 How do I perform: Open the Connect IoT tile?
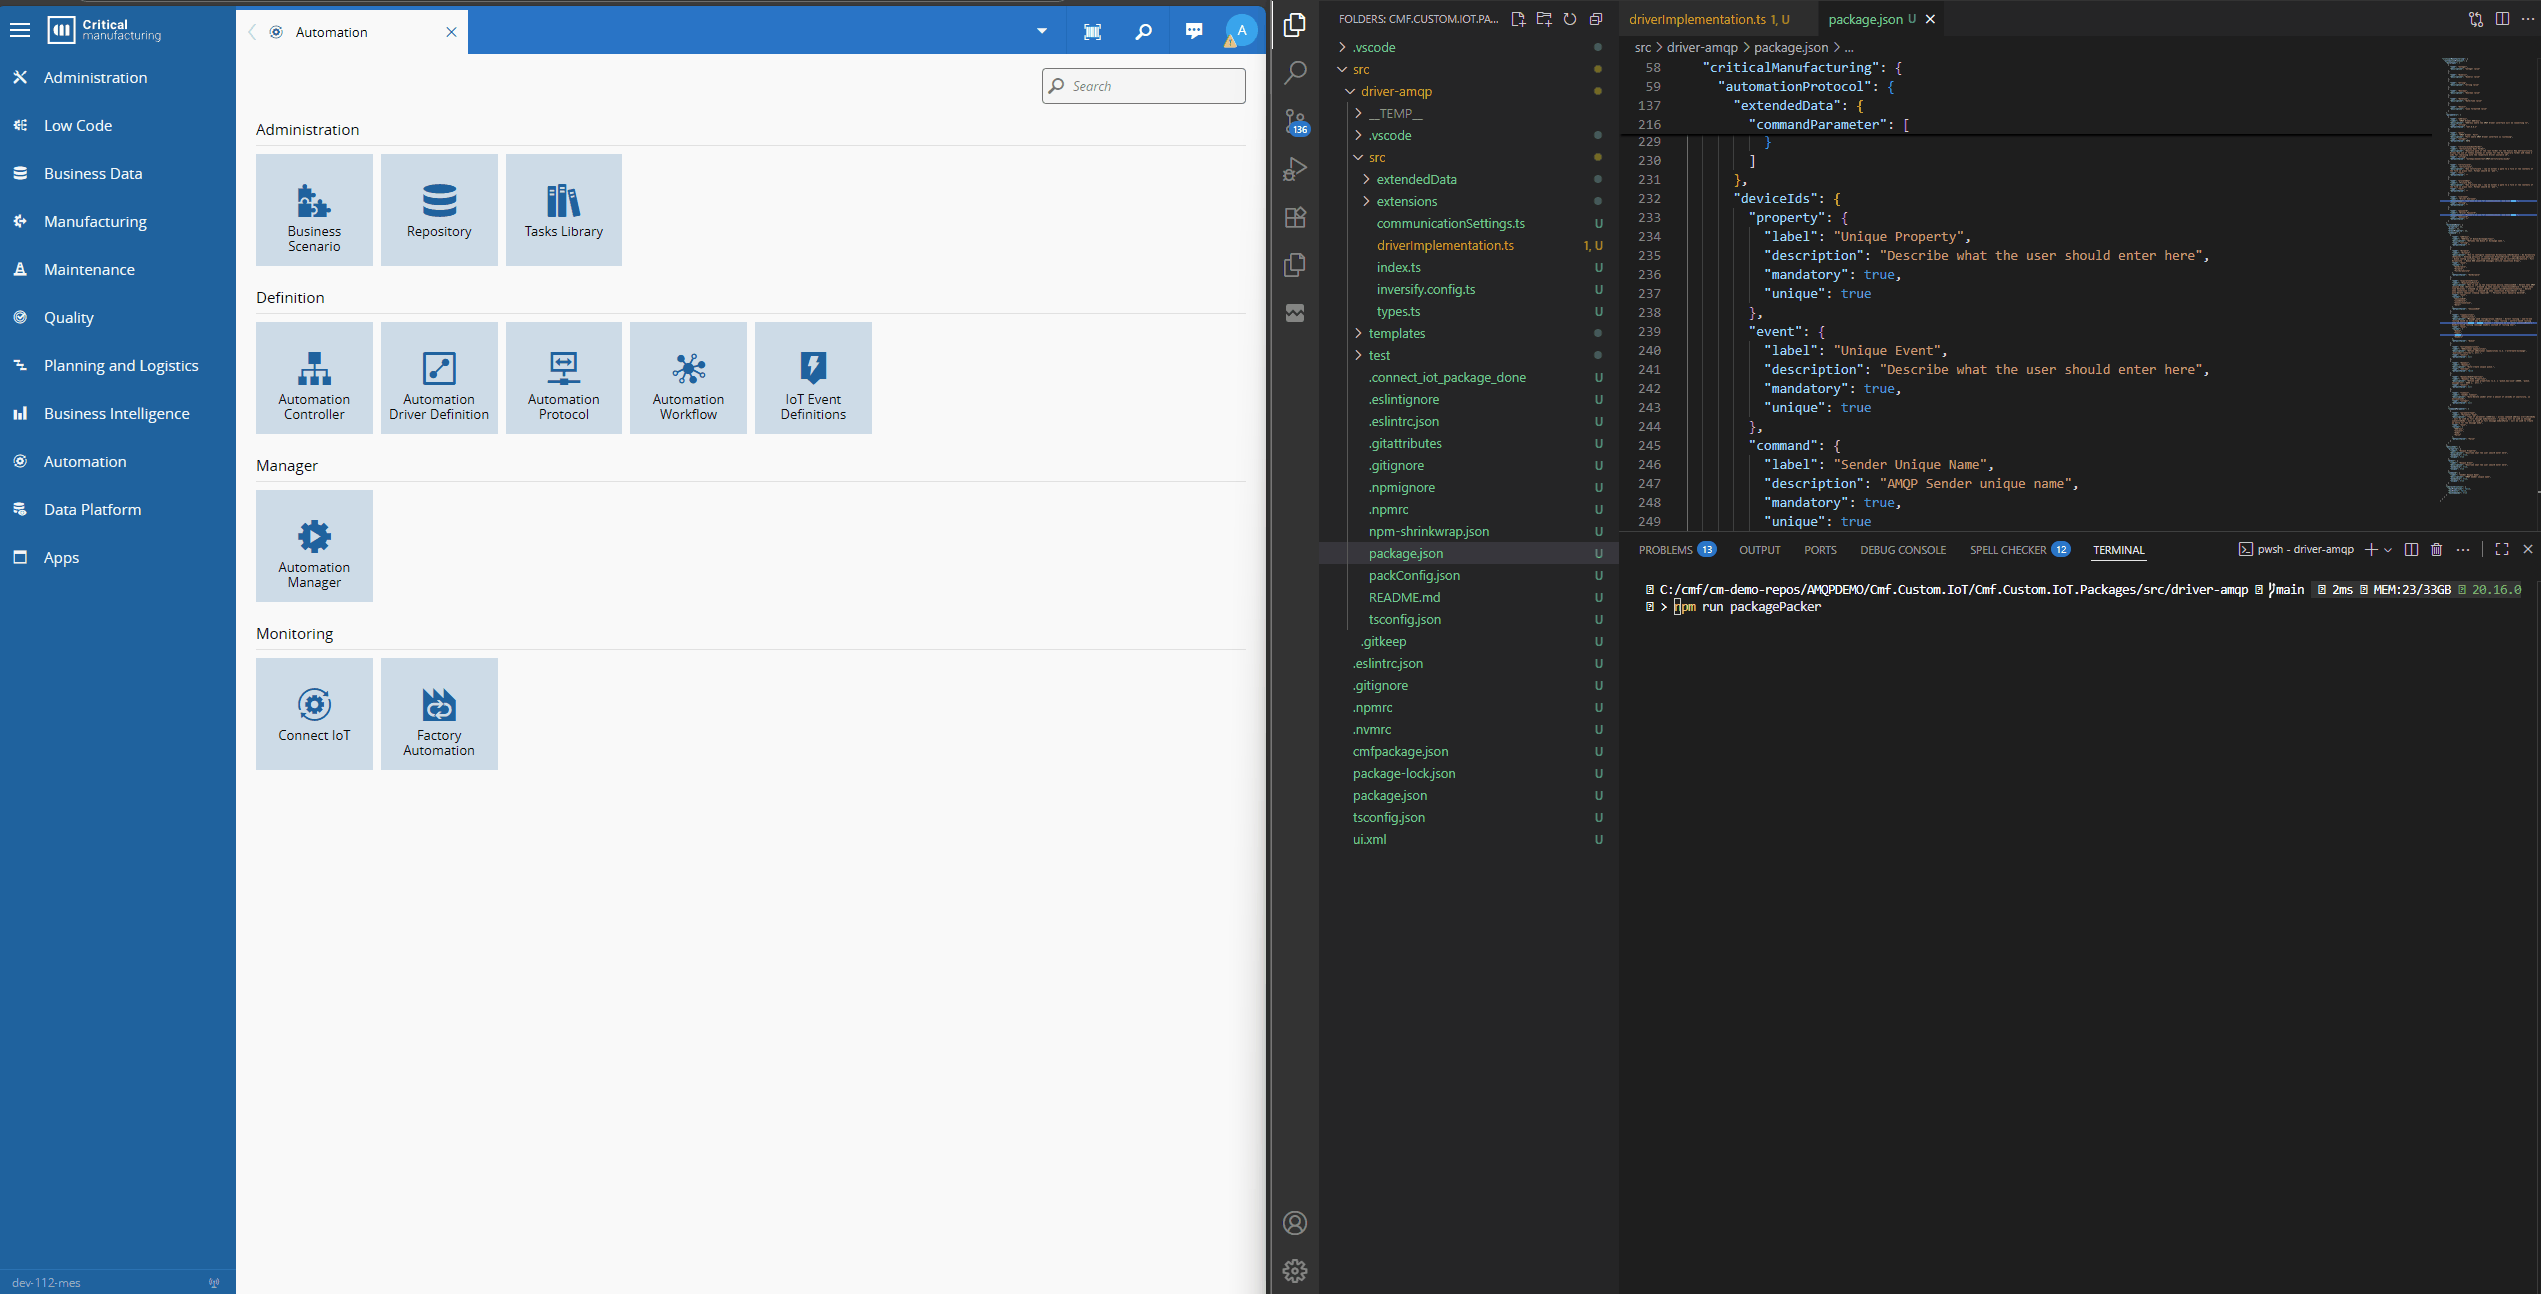[314, 714]
